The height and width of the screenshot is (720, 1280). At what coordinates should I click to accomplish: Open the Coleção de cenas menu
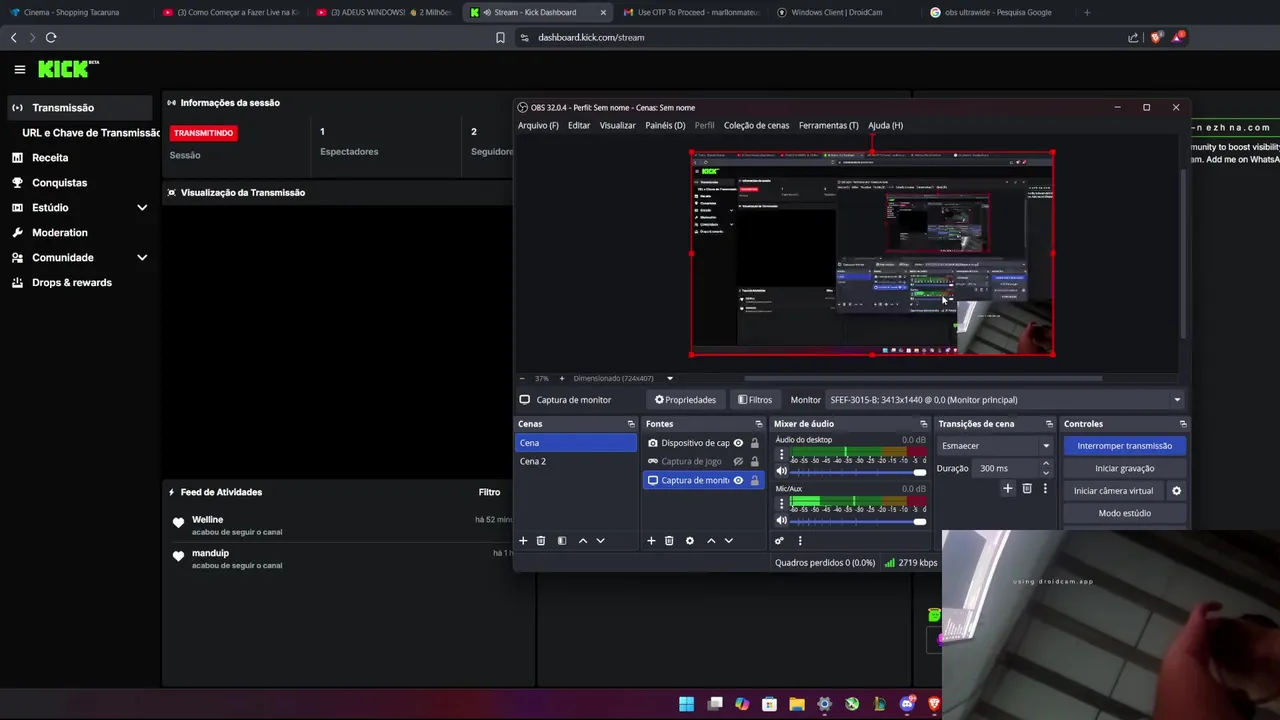click(x=756, y=125)
